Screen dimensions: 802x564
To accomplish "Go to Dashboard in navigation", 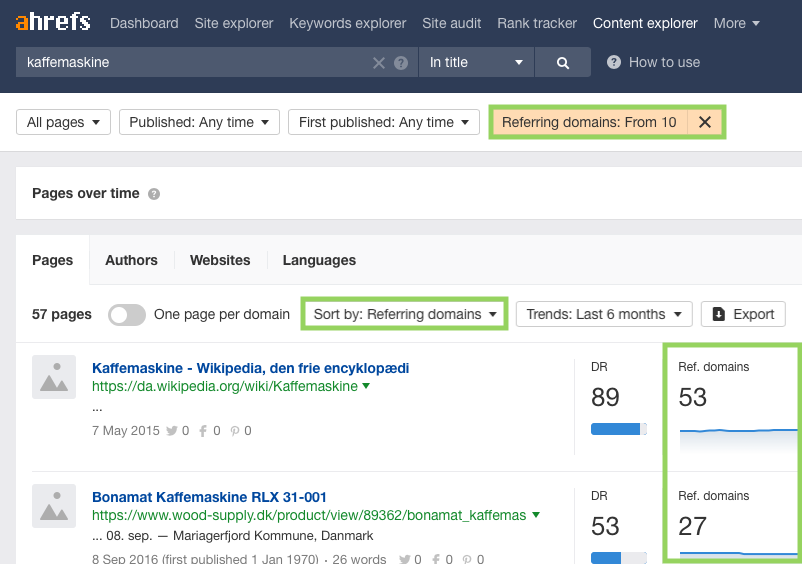I will 144,23.
